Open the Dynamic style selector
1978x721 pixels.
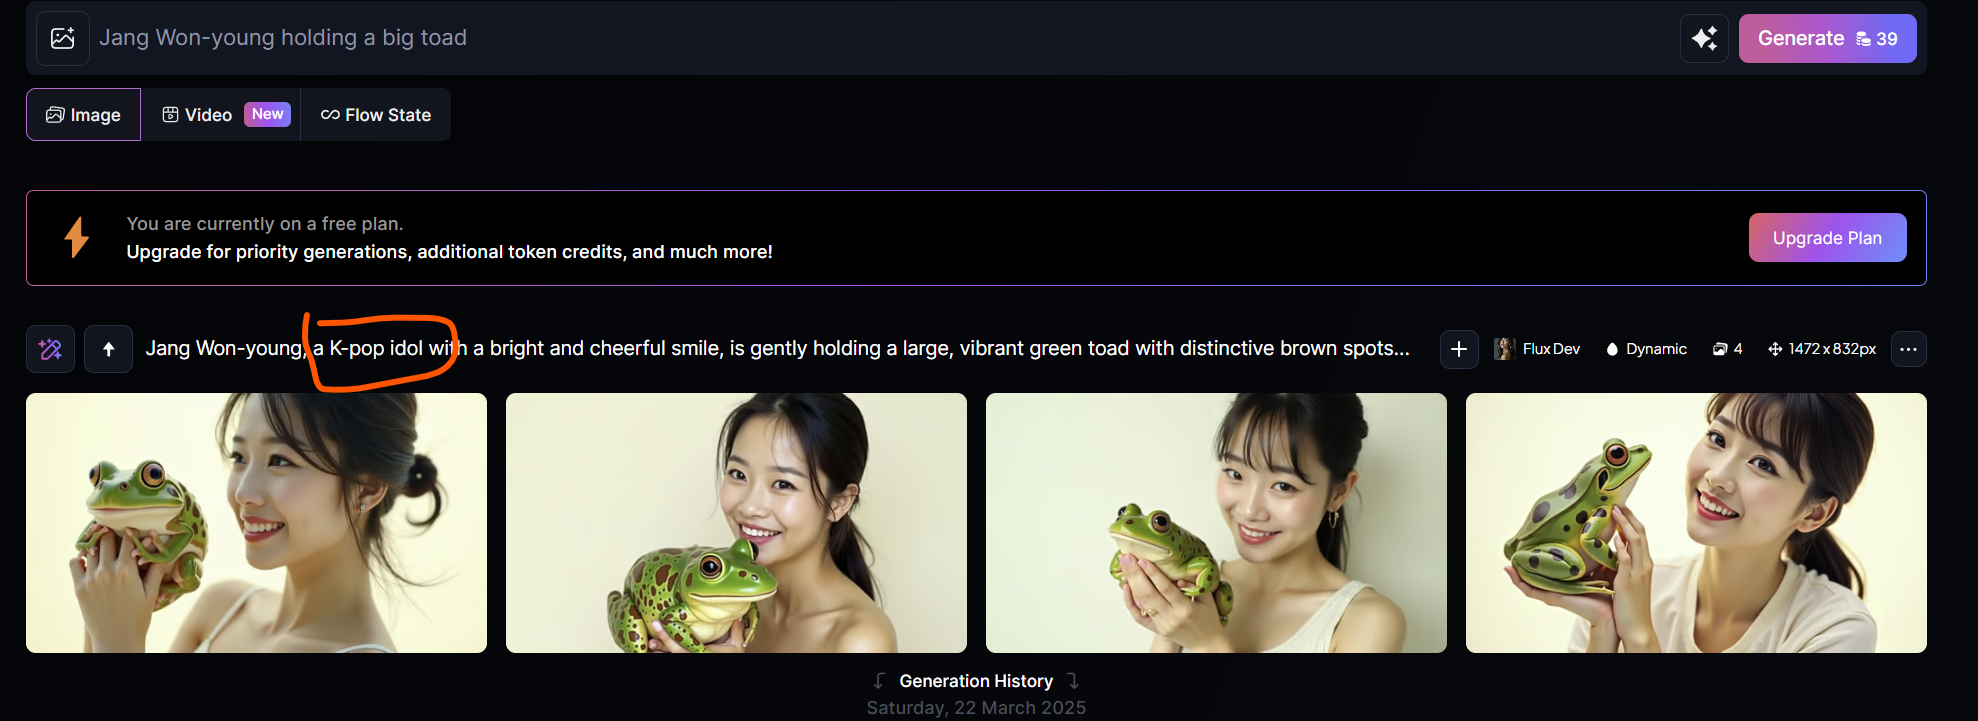click(x=1646, y=349)
